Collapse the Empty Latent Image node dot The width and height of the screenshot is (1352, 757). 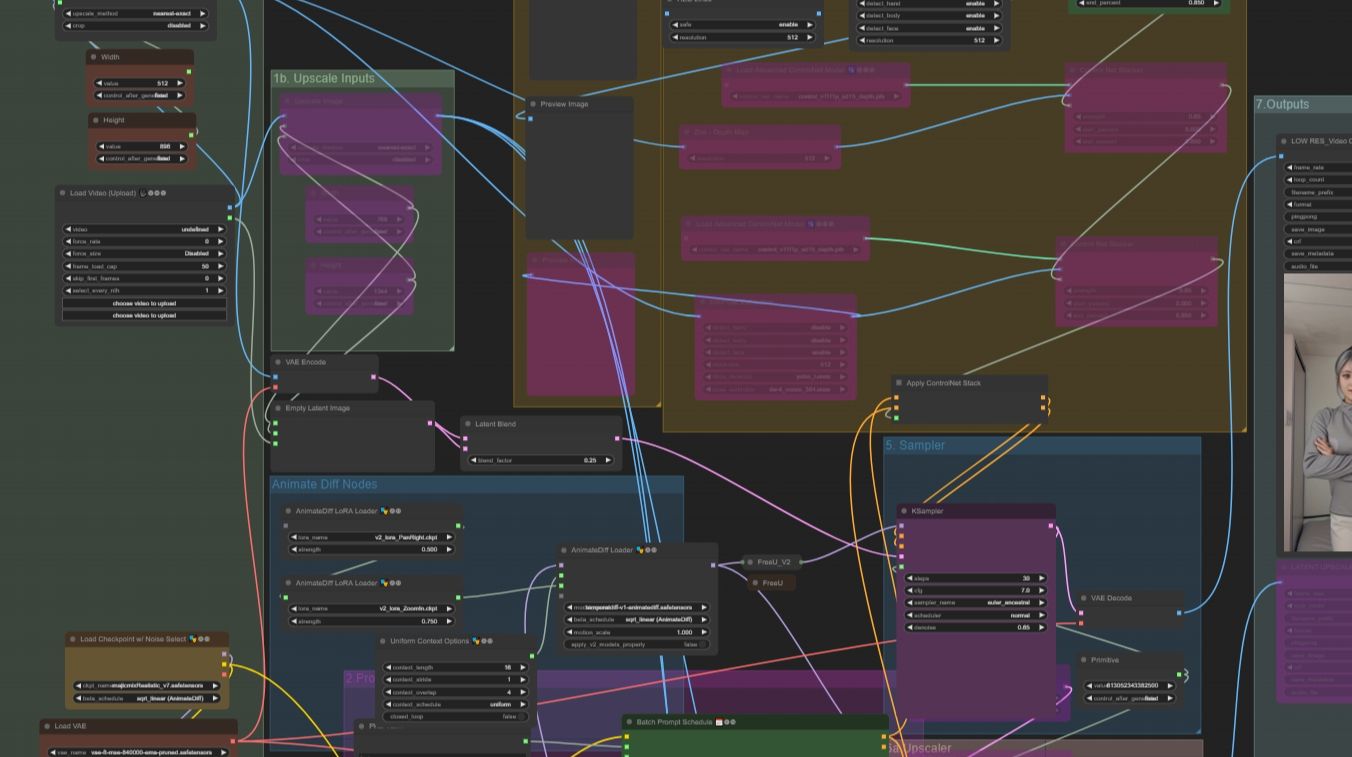point(278,408)
